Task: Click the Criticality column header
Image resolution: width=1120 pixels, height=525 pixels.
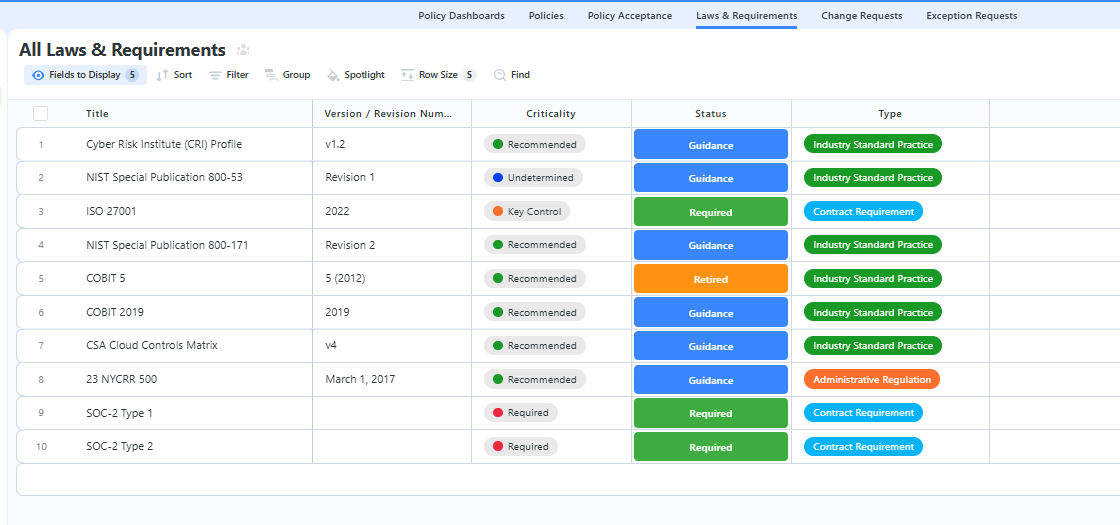Action: tap(551, 114)
